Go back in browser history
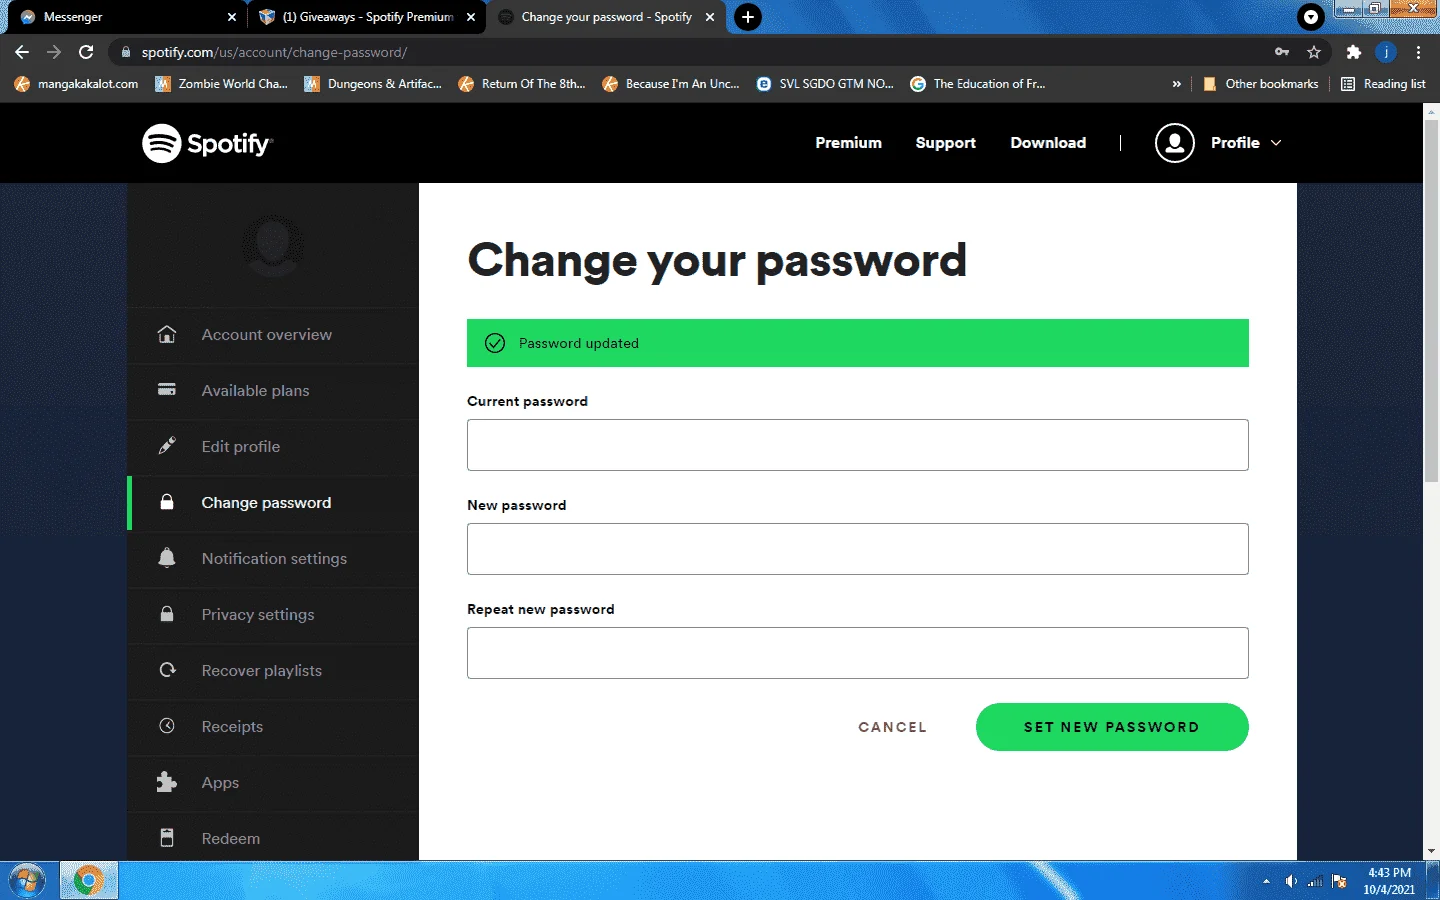This screenshot has width=1440, height=900. (x=22, y=52)
